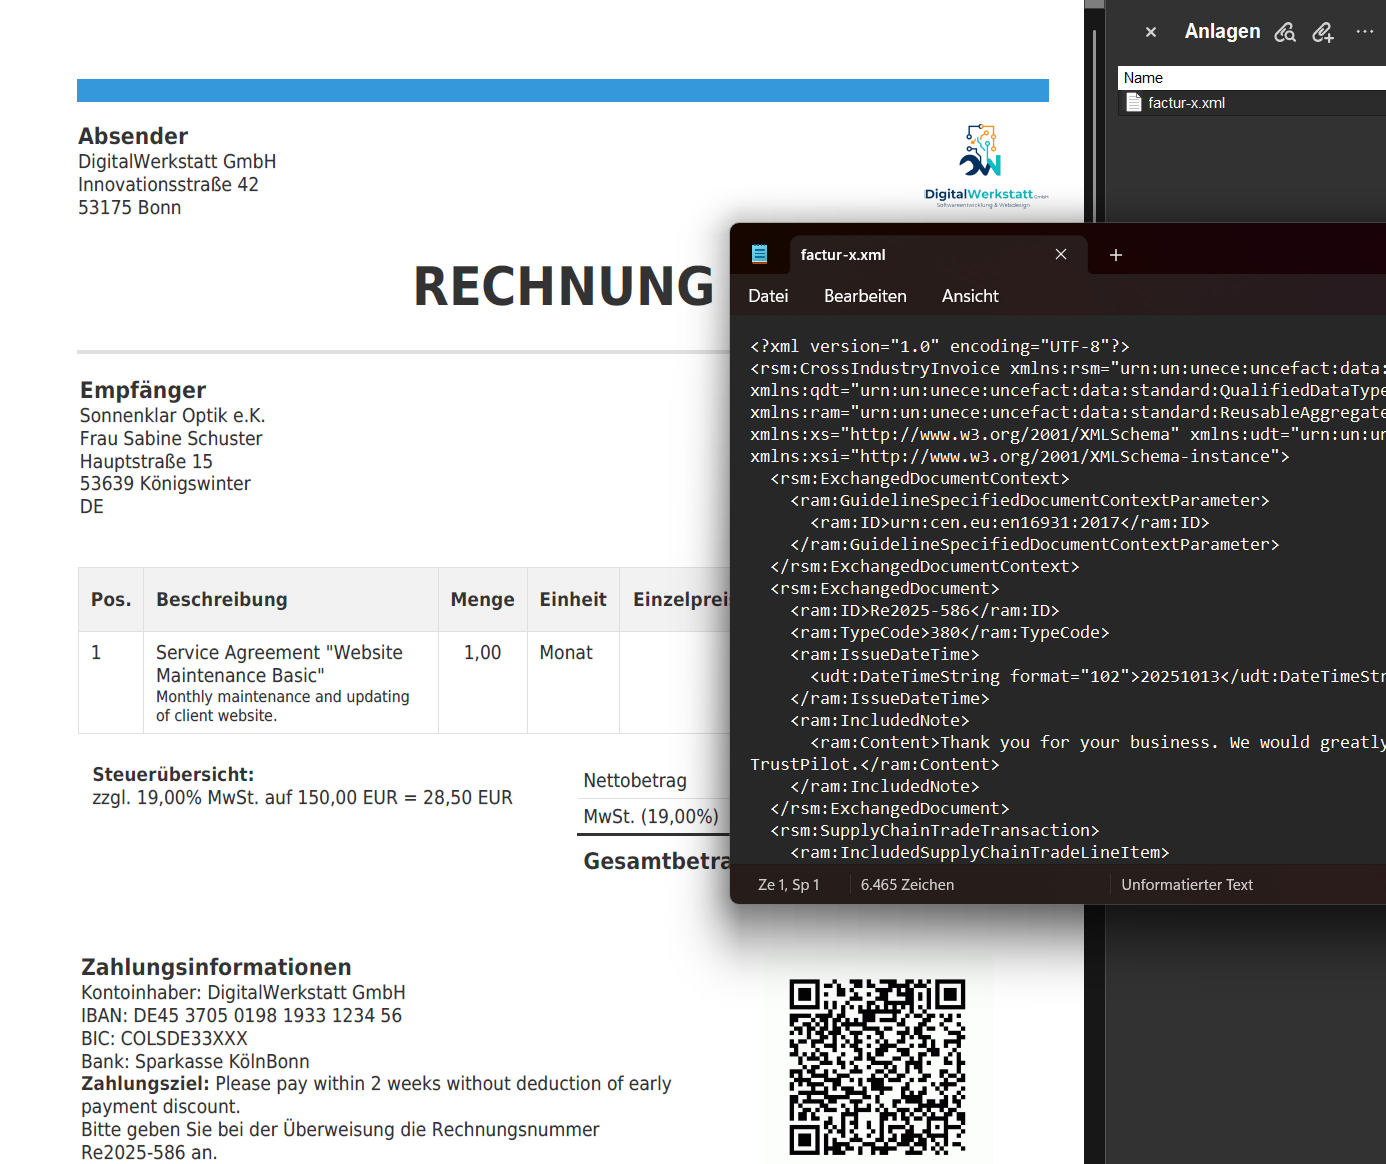The image size is (1386, 1164).
Task: Click the QR code on the invoice
Action: click(877, 1067)
